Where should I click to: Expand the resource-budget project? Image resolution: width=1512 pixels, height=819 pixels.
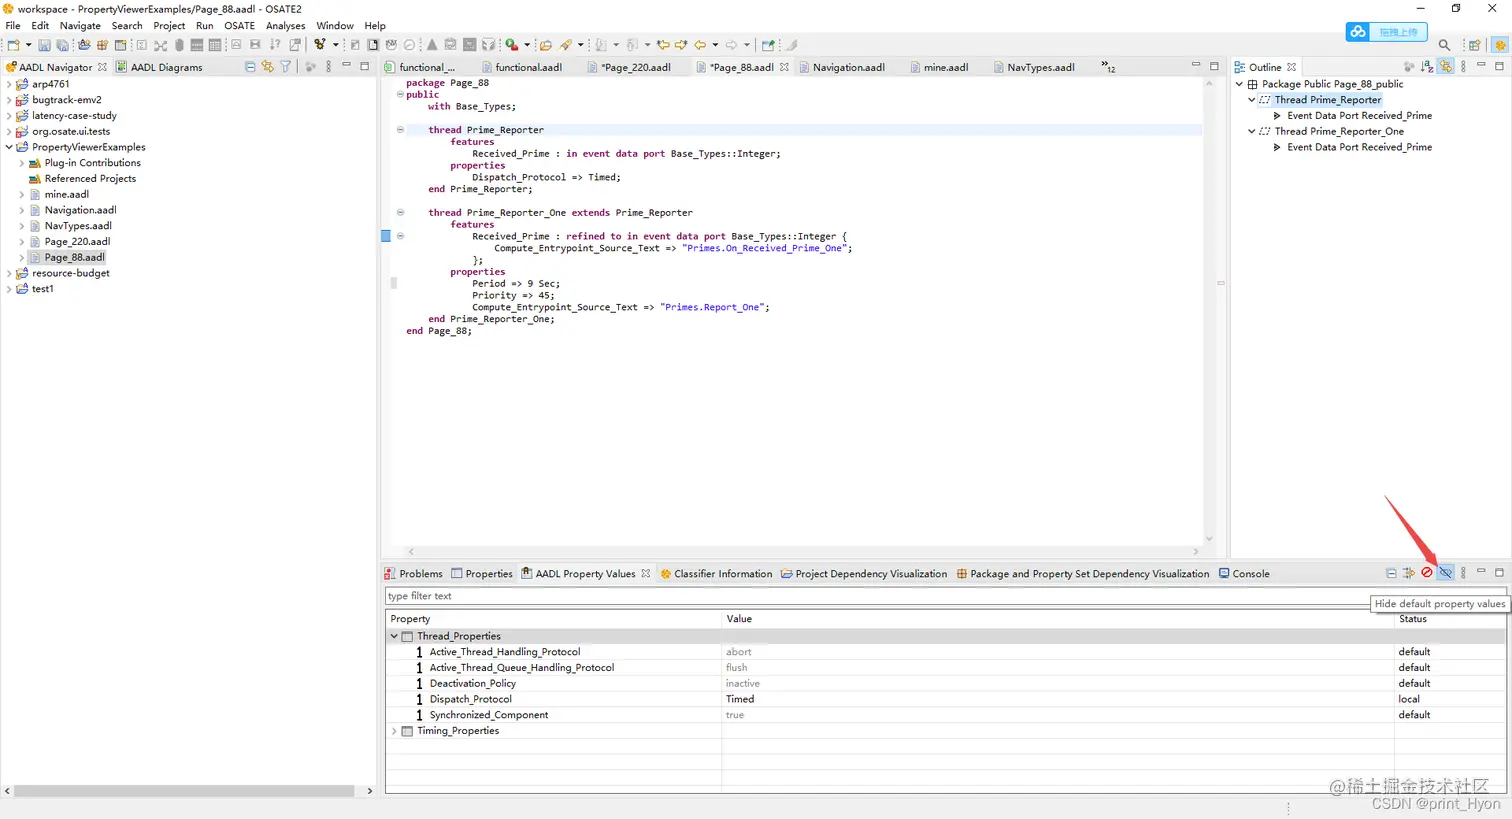point(9,273)
